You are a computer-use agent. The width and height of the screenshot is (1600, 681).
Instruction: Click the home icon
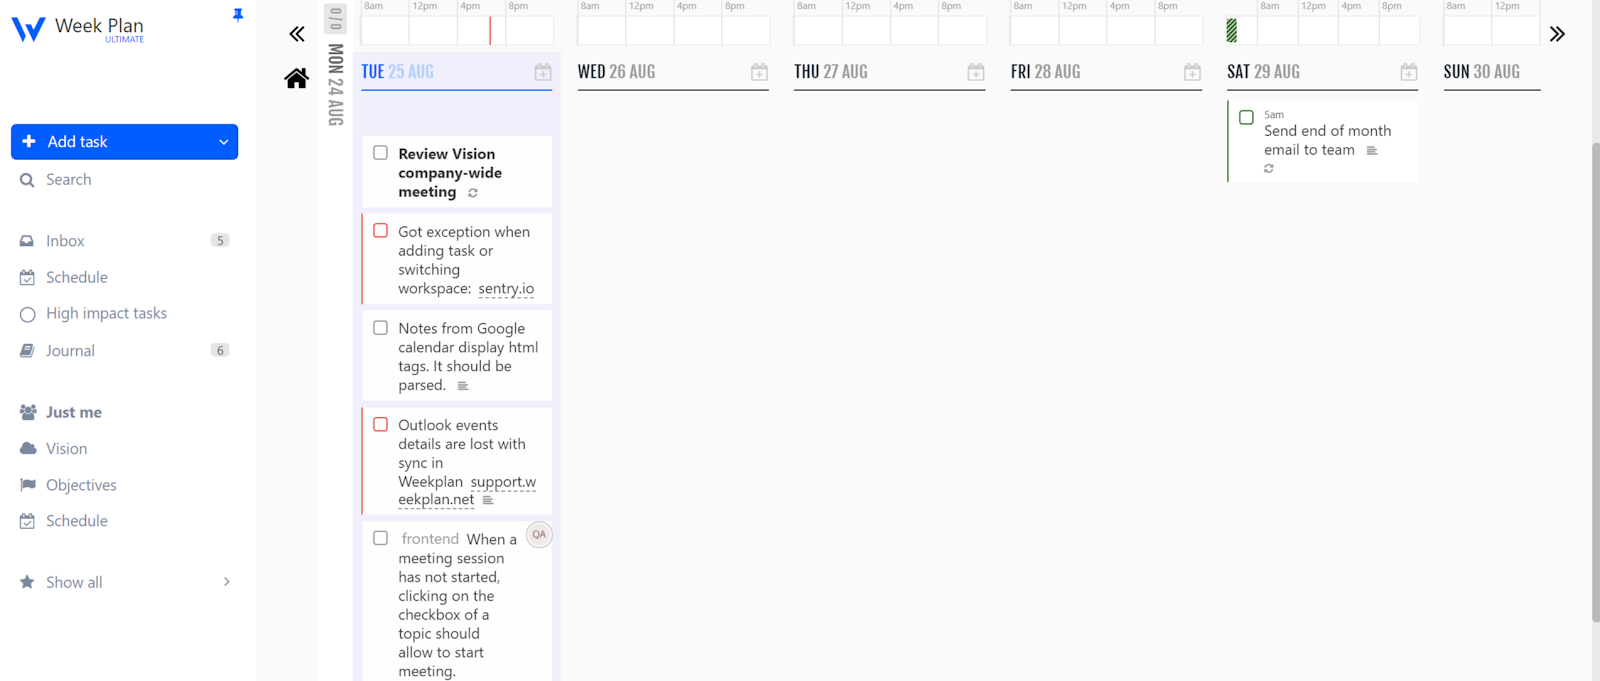pyautogui.click(x=296, y=78)
